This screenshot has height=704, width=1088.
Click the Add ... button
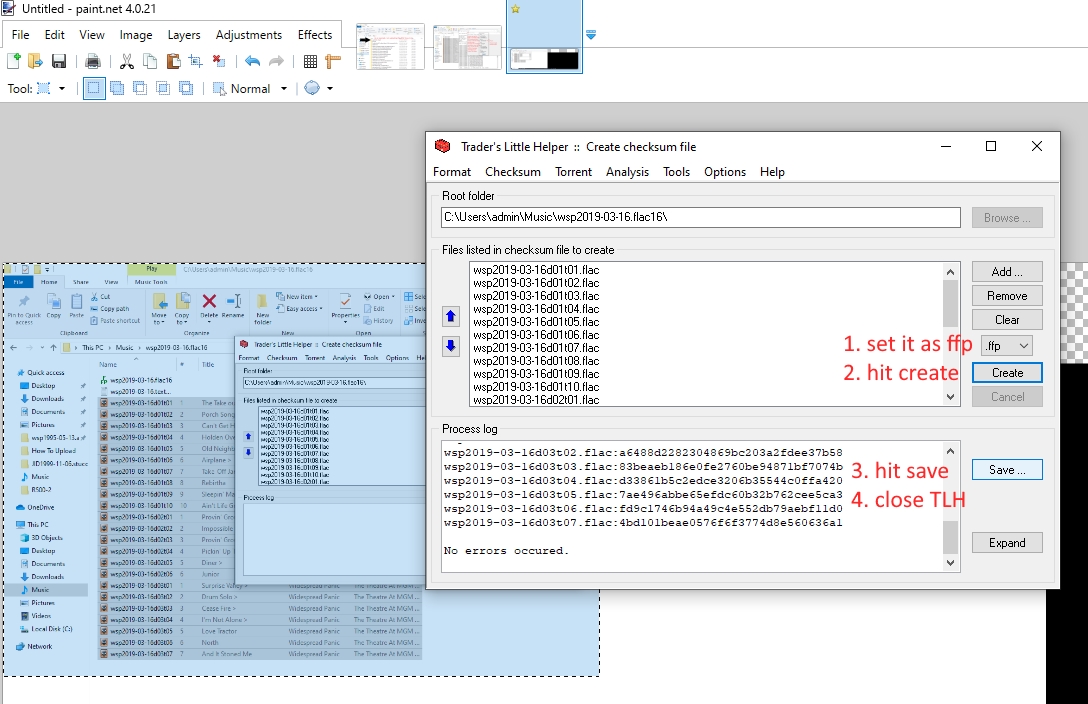click(1007, 272)
